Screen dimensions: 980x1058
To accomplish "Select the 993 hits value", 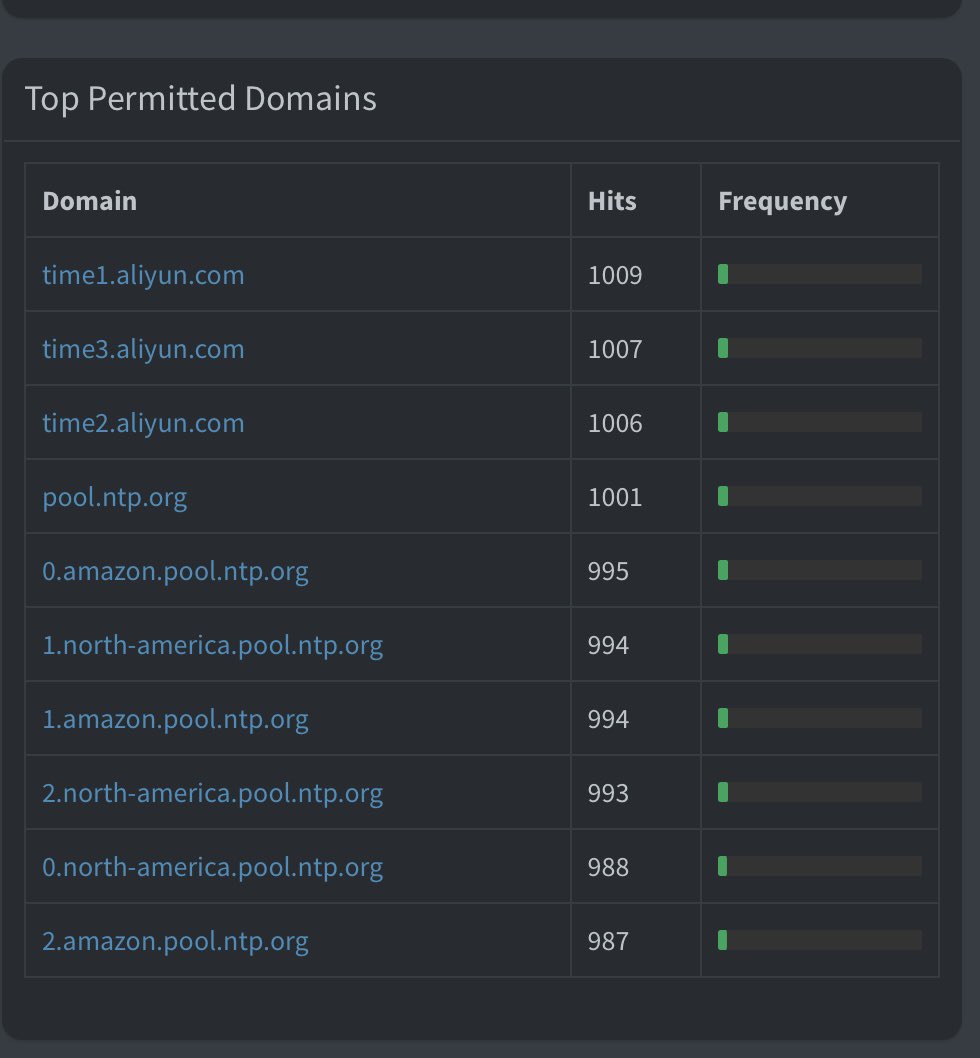I will point(608,794).
